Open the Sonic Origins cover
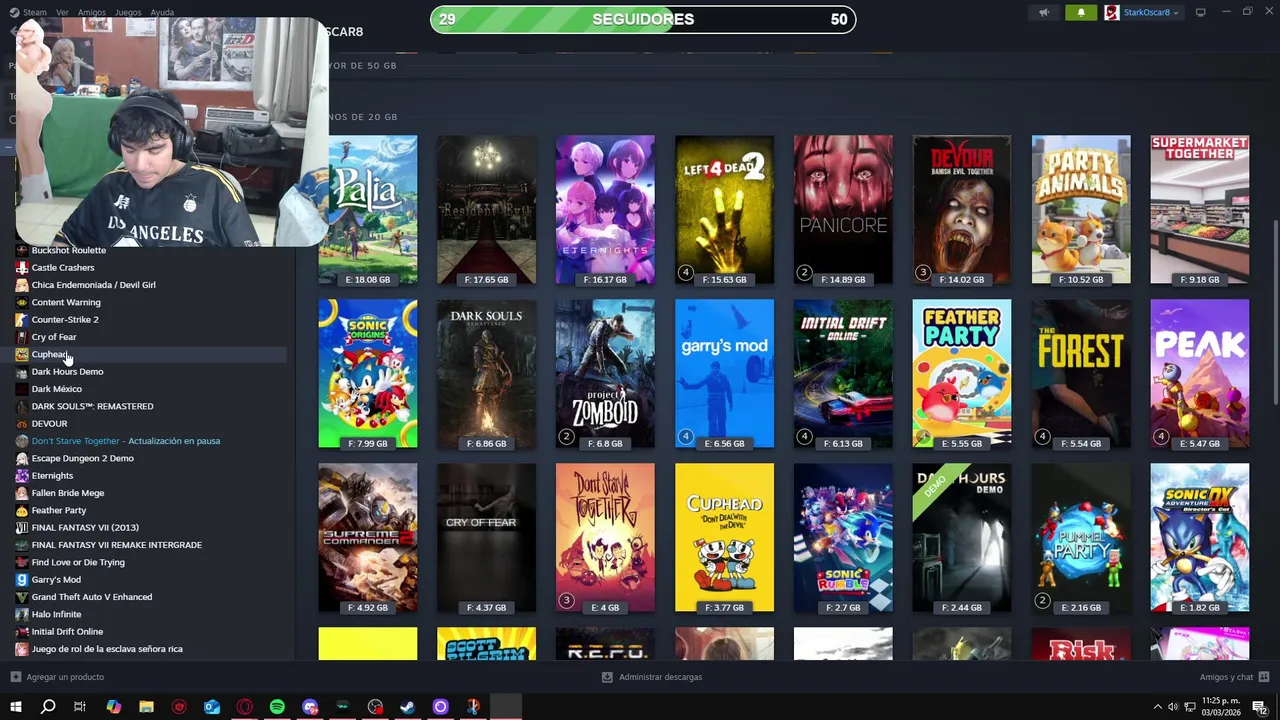This screenshot has width=1280, height=720. pos(368,374)
